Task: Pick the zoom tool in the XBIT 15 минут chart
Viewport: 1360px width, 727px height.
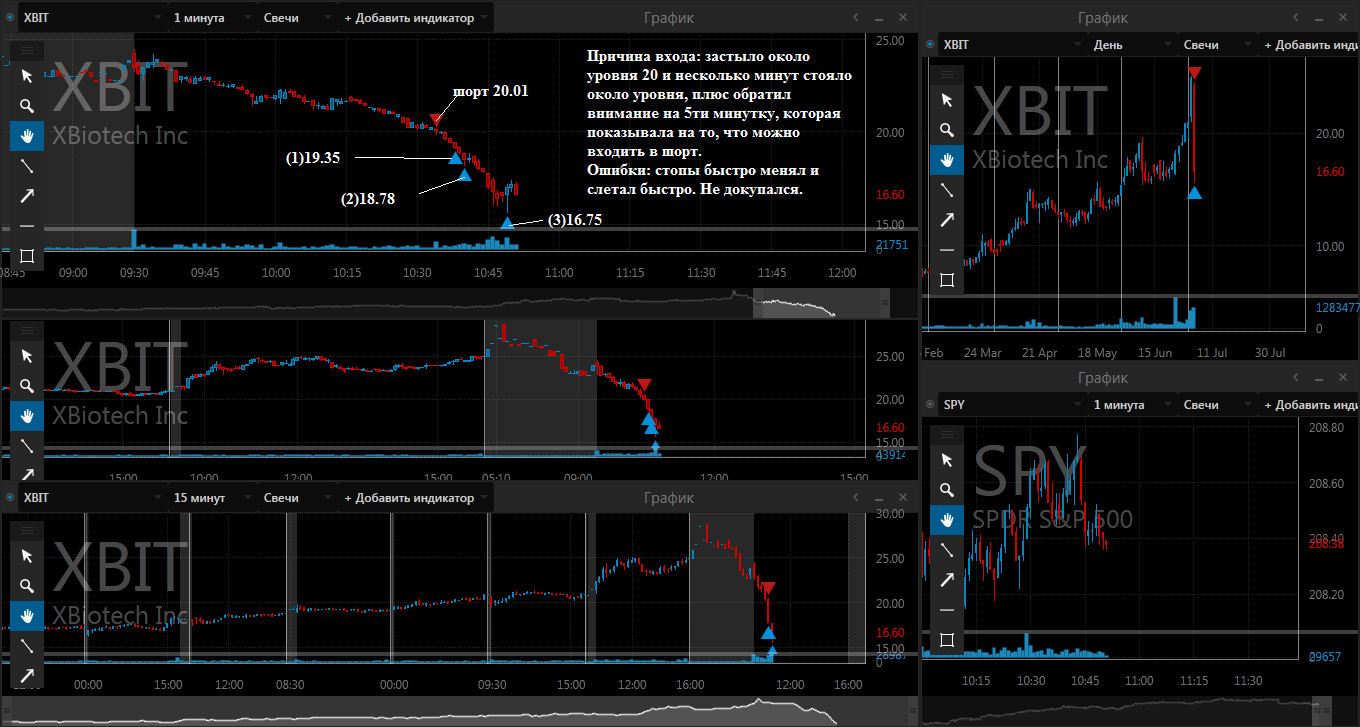Action: 27,586
